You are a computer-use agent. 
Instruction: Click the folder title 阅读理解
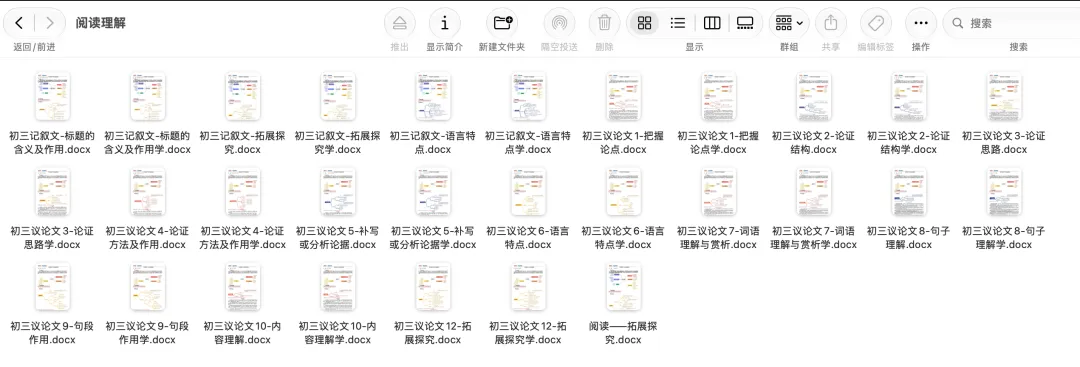coord(101,23)
